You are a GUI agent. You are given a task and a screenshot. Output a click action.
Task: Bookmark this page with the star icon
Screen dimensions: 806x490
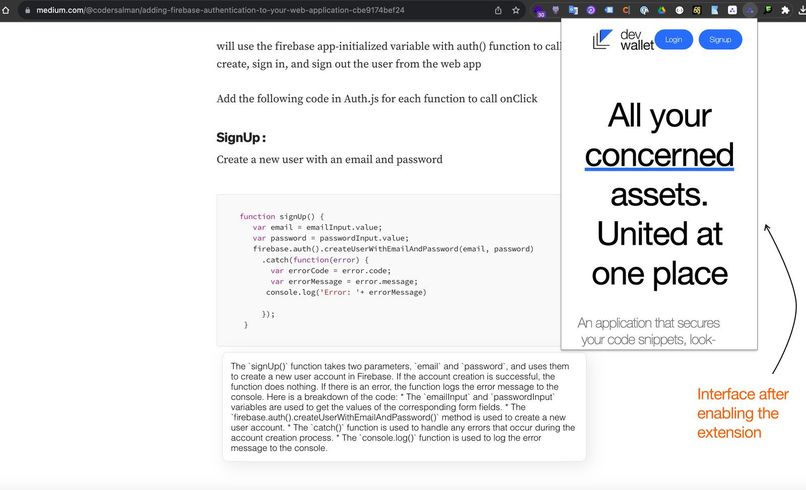pyautogui.click(x=516, y=10)
